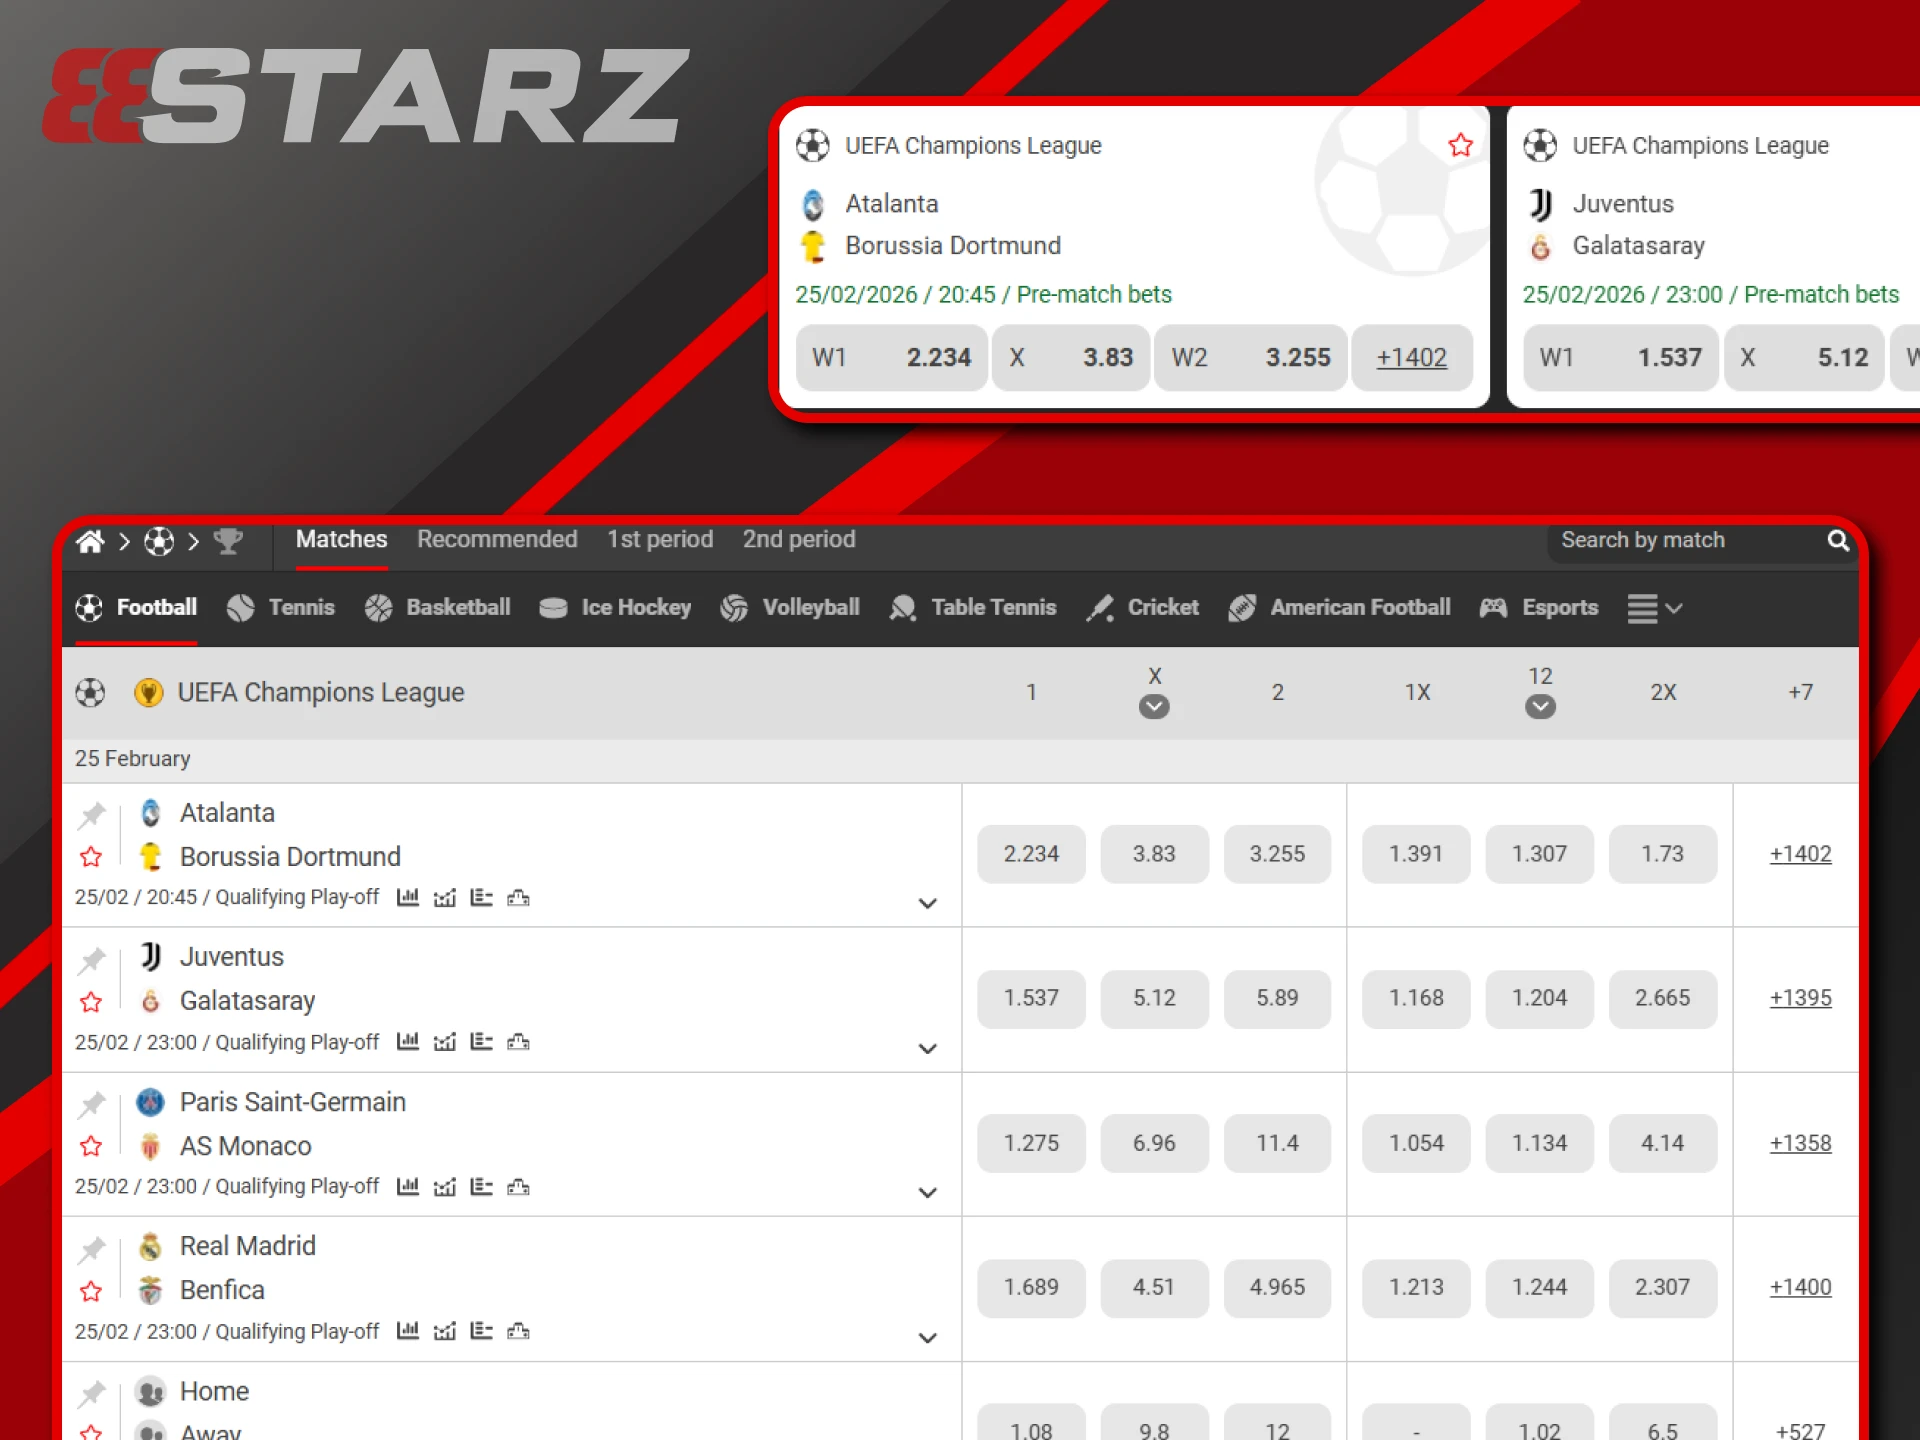1920x1440 pixels.
Task: Click the +7 column header
Action: (x=1800, y=692)
